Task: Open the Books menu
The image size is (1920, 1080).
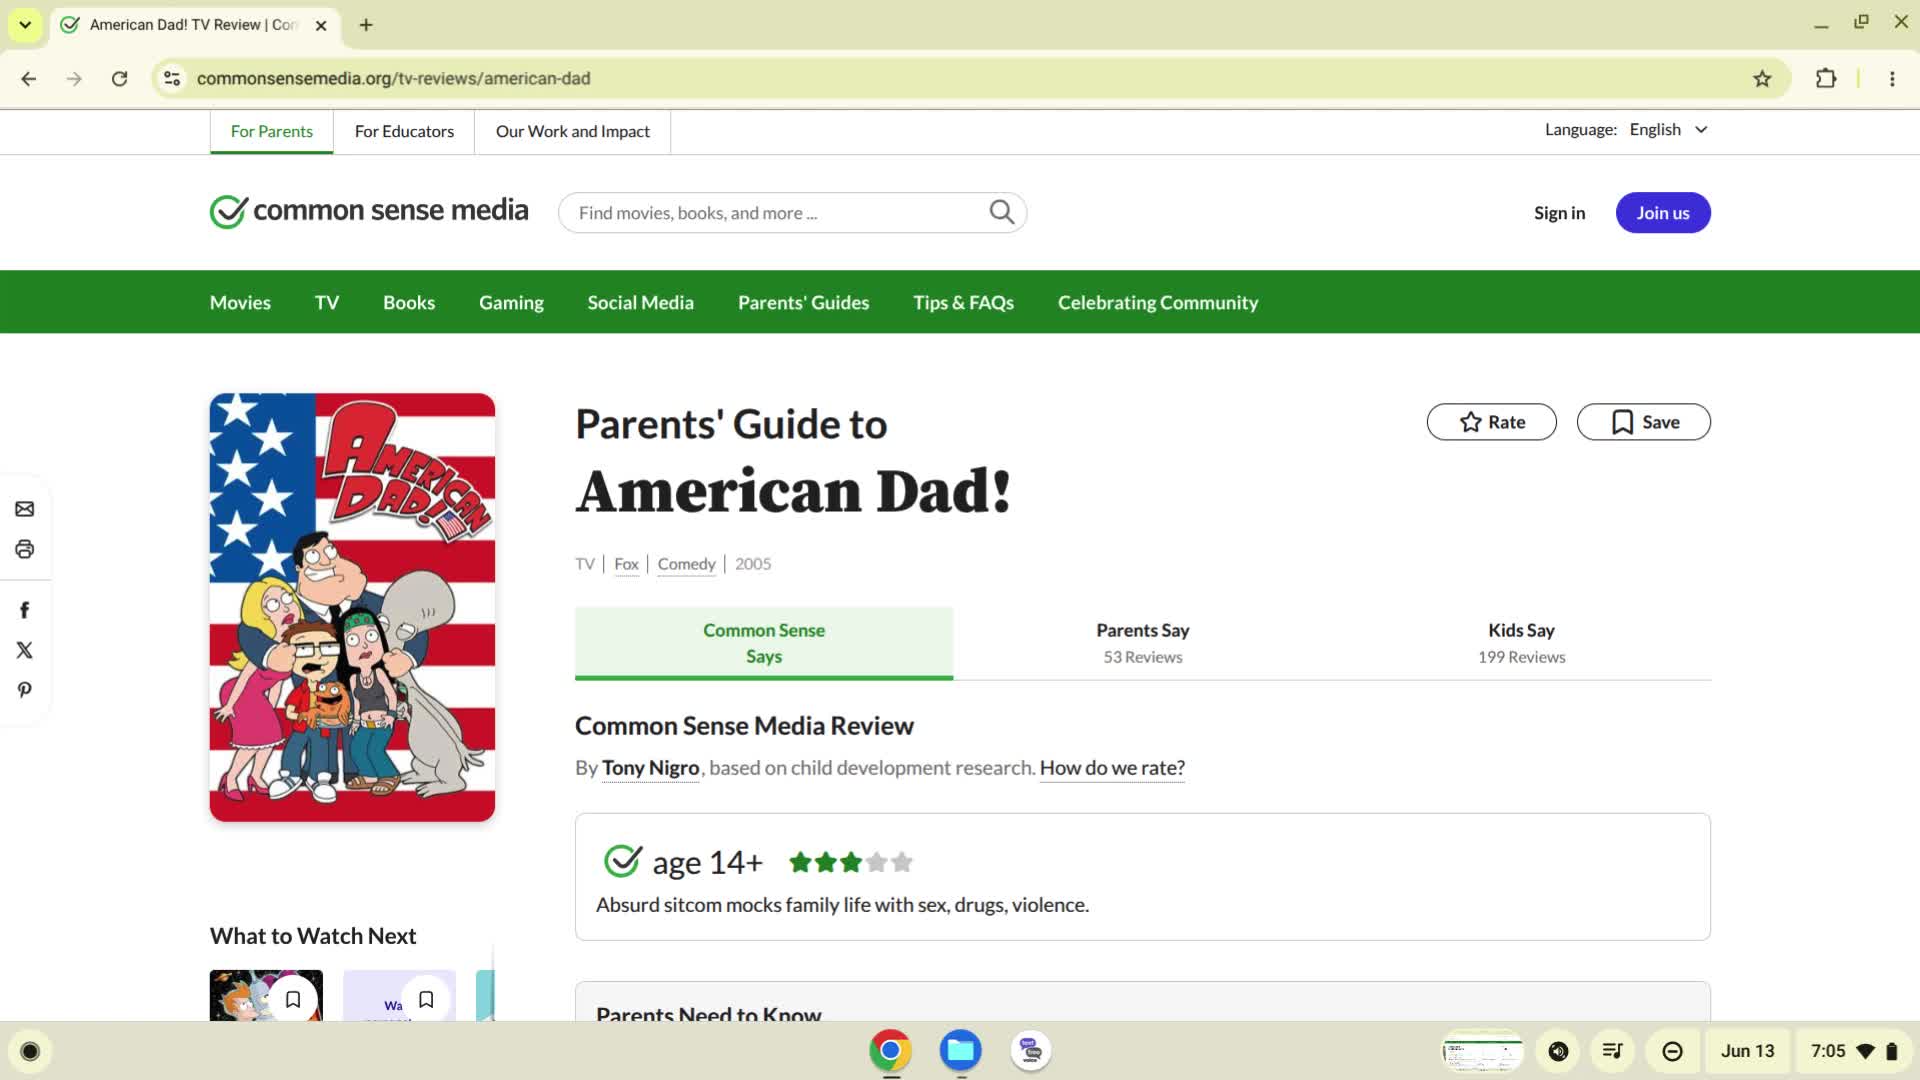Action: click(409, 302)
